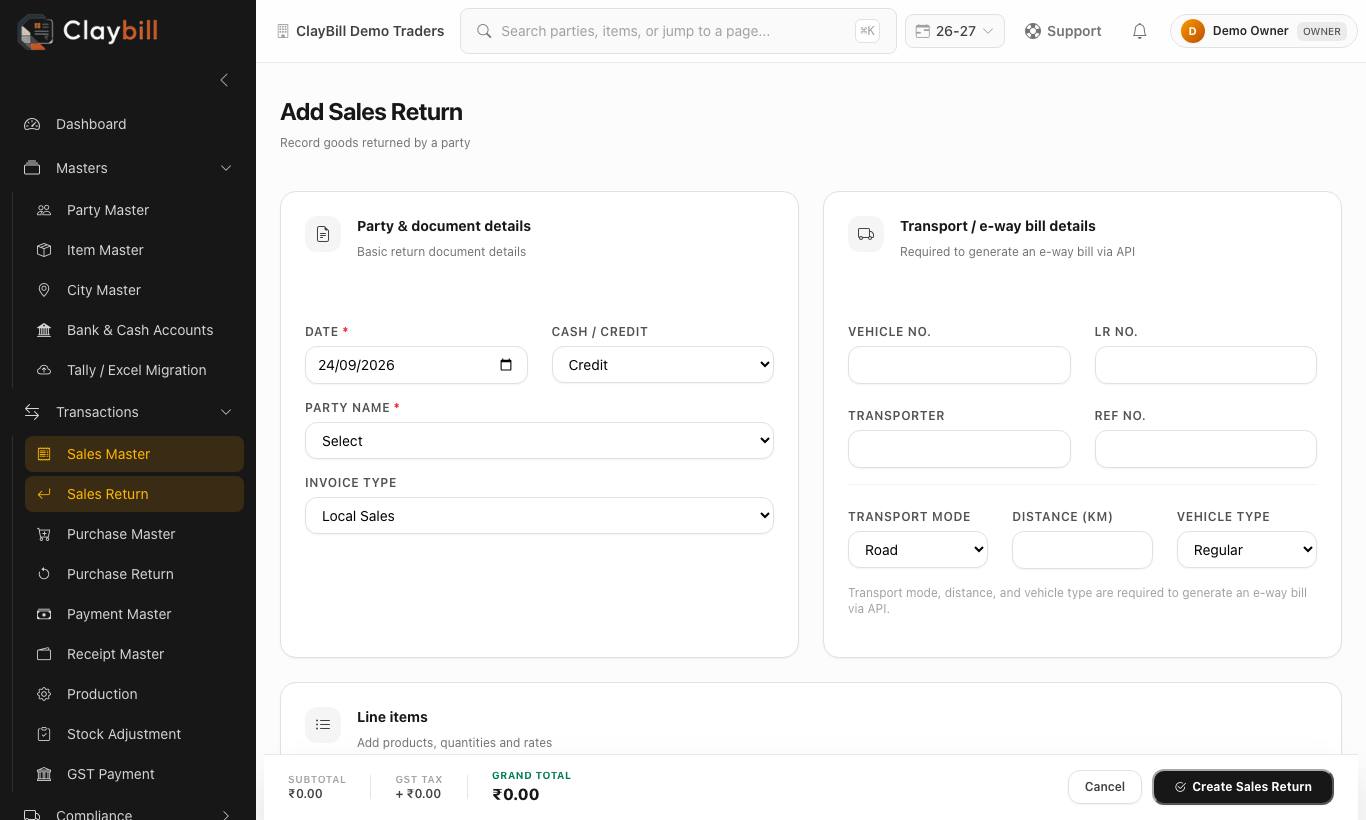Open the Party Name select dropdown
Screen dimensions: 1366x820
[539, 441]
